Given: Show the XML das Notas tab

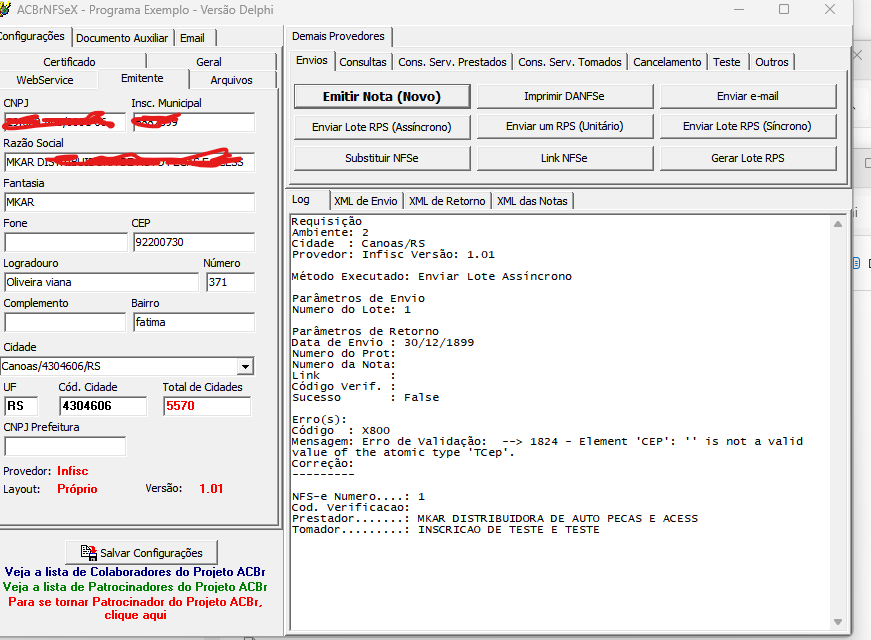Looking at the screenshot, I should (x=532, y=201).
